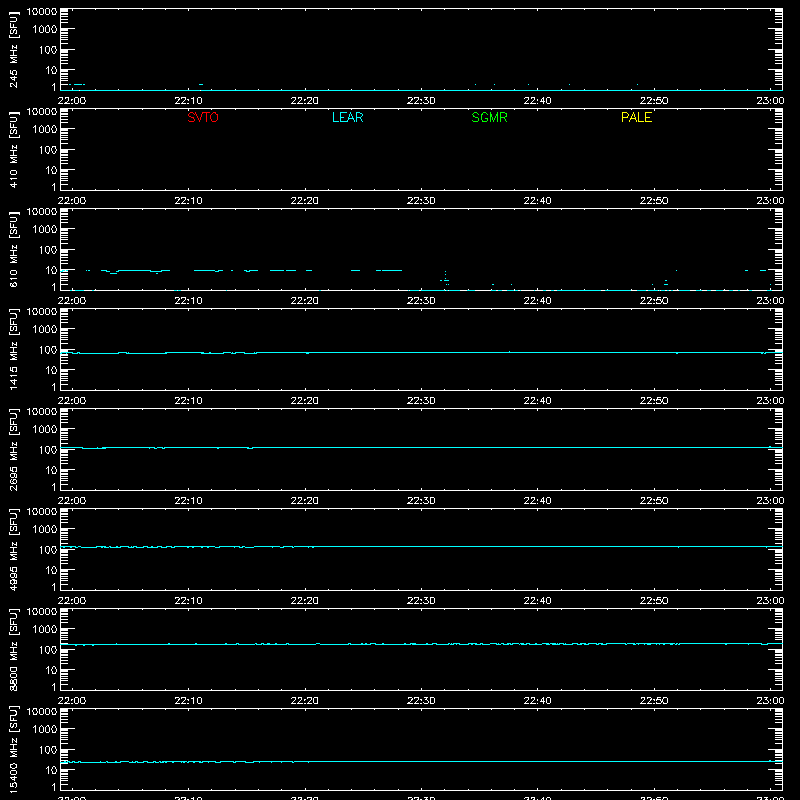The height and width of the screenshot is (800, 800).
Task: Click the 10000 tick on 8800 MHz axis
Action: tap(42, 612)
